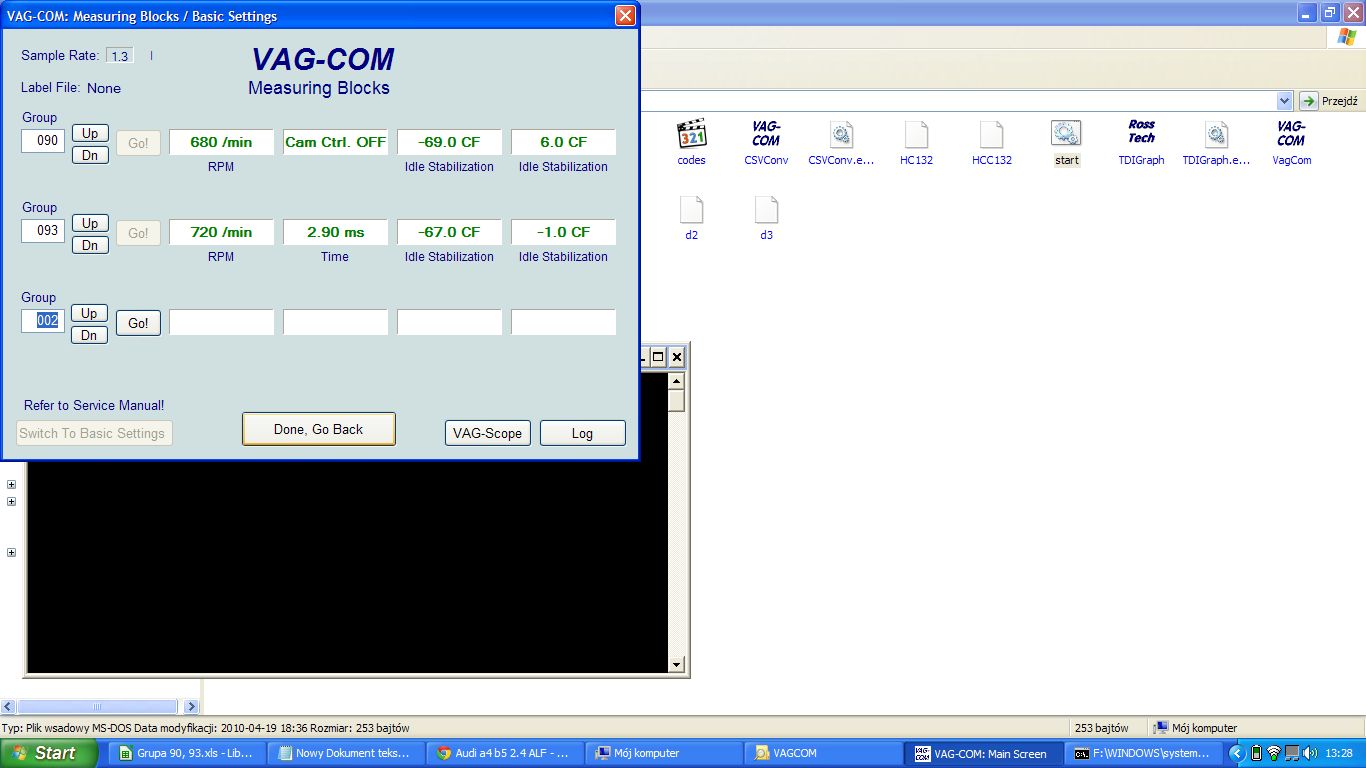The width and height of the screenshot is (1366, 768).
Task: Expand the address bar dropdown arrow
Action: [x=1284, y=101]
